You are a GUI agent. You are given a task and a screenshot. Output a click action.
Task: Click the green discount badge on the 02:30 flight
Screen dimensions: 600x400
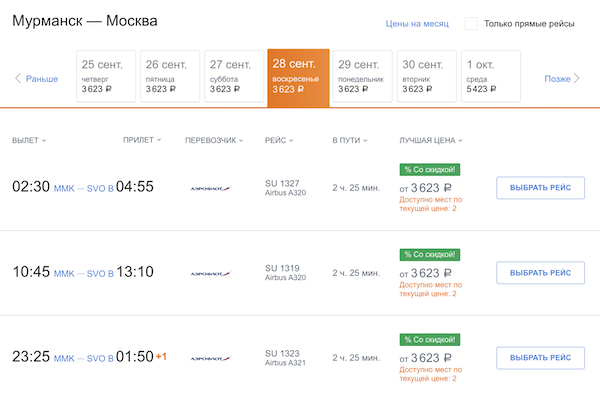[x=429, y=169]
